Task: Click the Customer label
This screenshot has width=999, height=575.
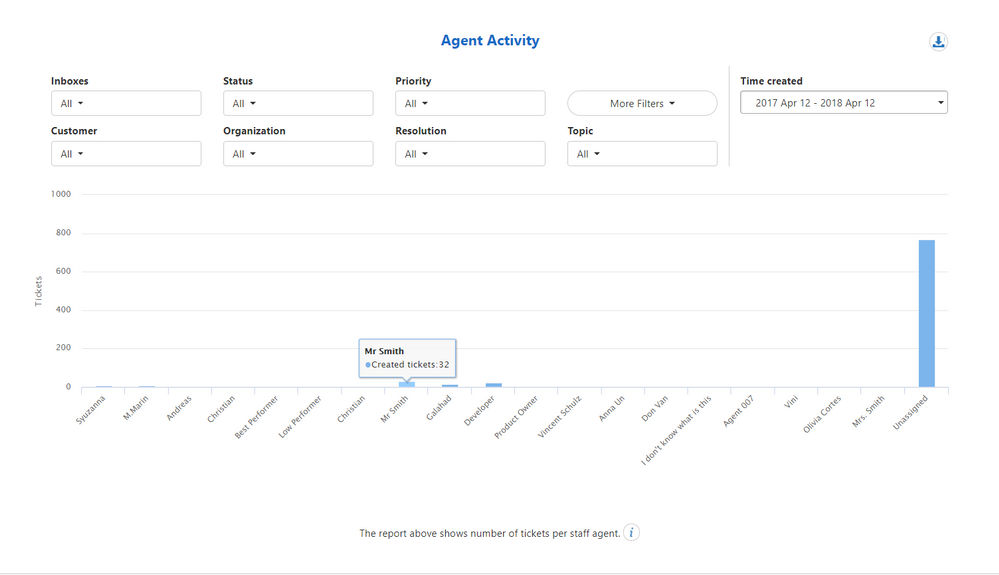Action: click(x=74, y=131)
